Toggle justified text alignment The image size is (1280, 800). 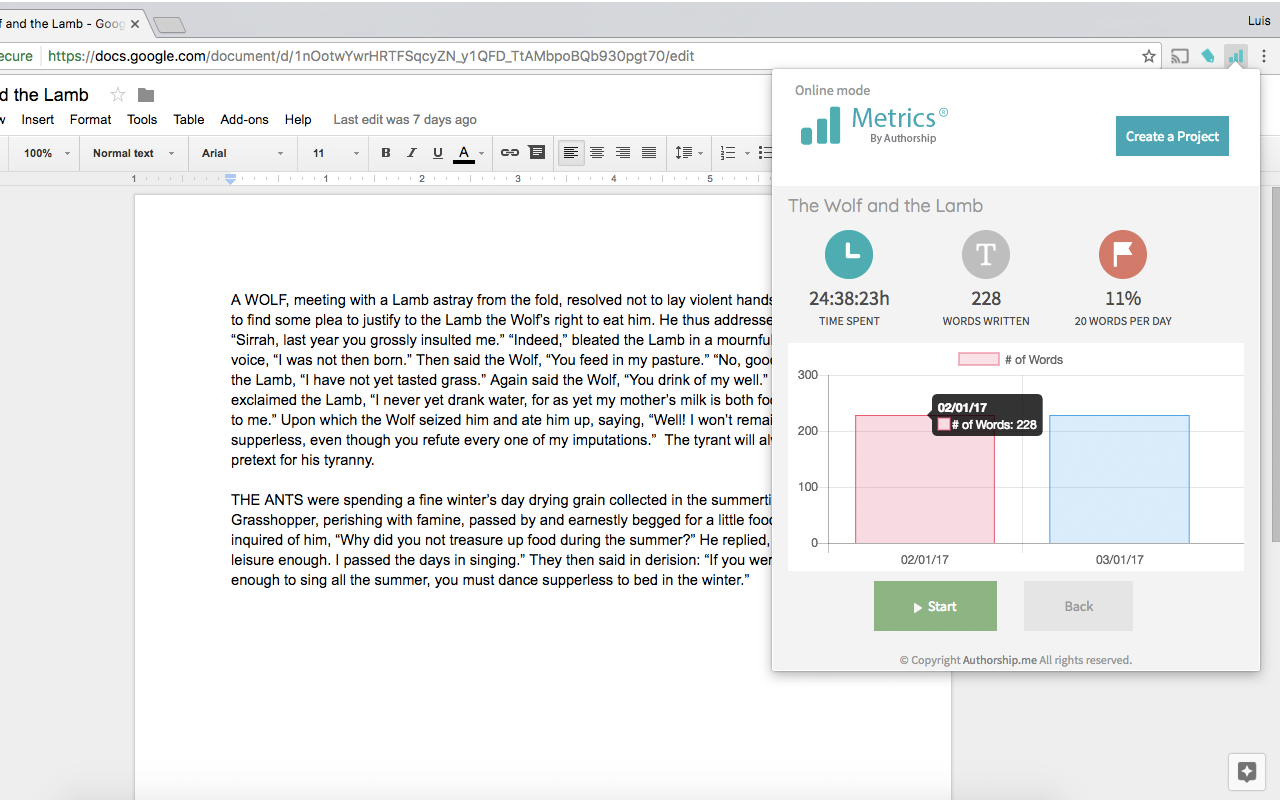pyautogui.click(x=648, y=152)
